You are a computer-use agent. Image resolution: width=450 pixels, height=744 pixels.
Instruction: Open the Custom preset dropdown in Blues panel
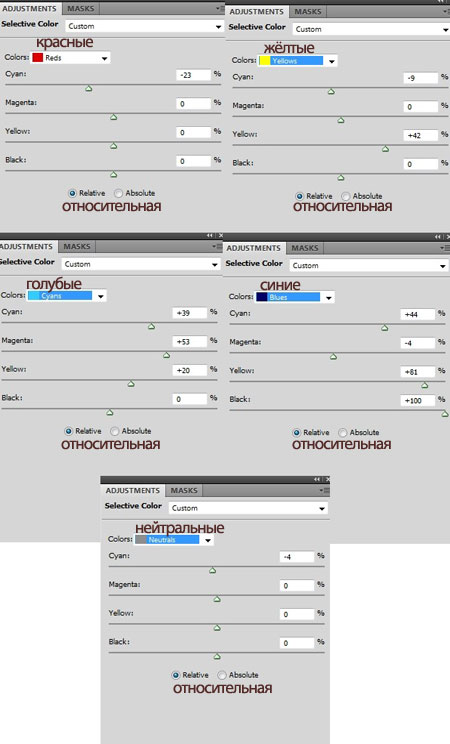click(x=369, y=265)
